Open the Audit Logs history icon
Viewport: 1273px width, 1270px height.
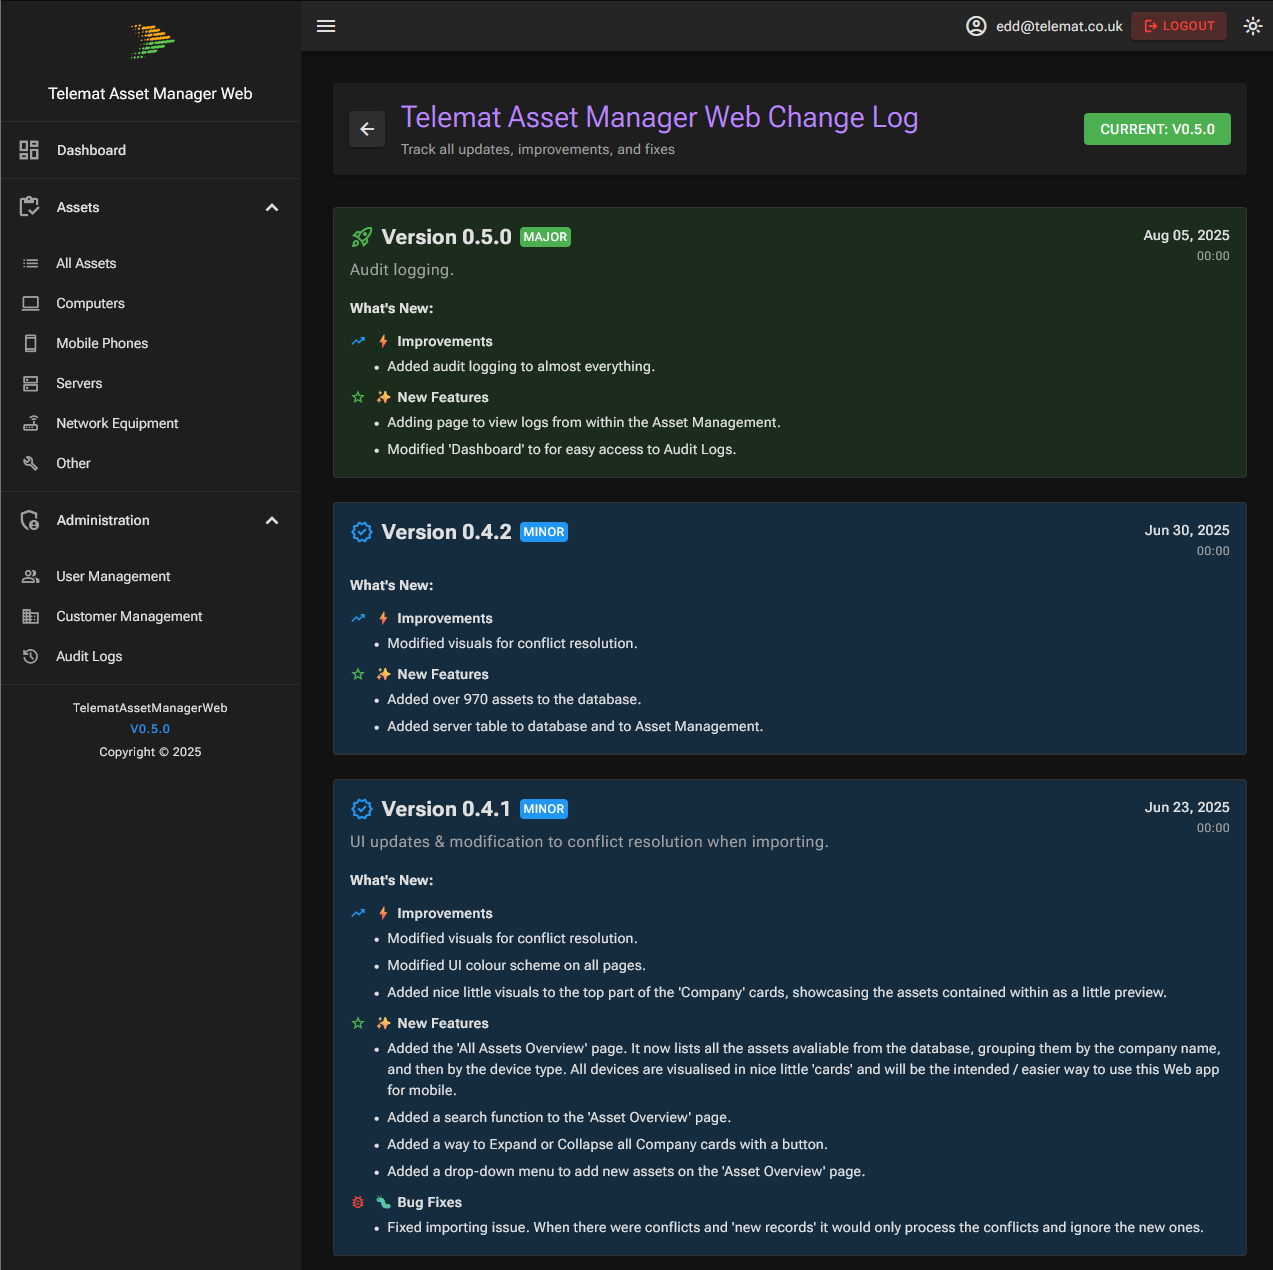pos(30,656)
